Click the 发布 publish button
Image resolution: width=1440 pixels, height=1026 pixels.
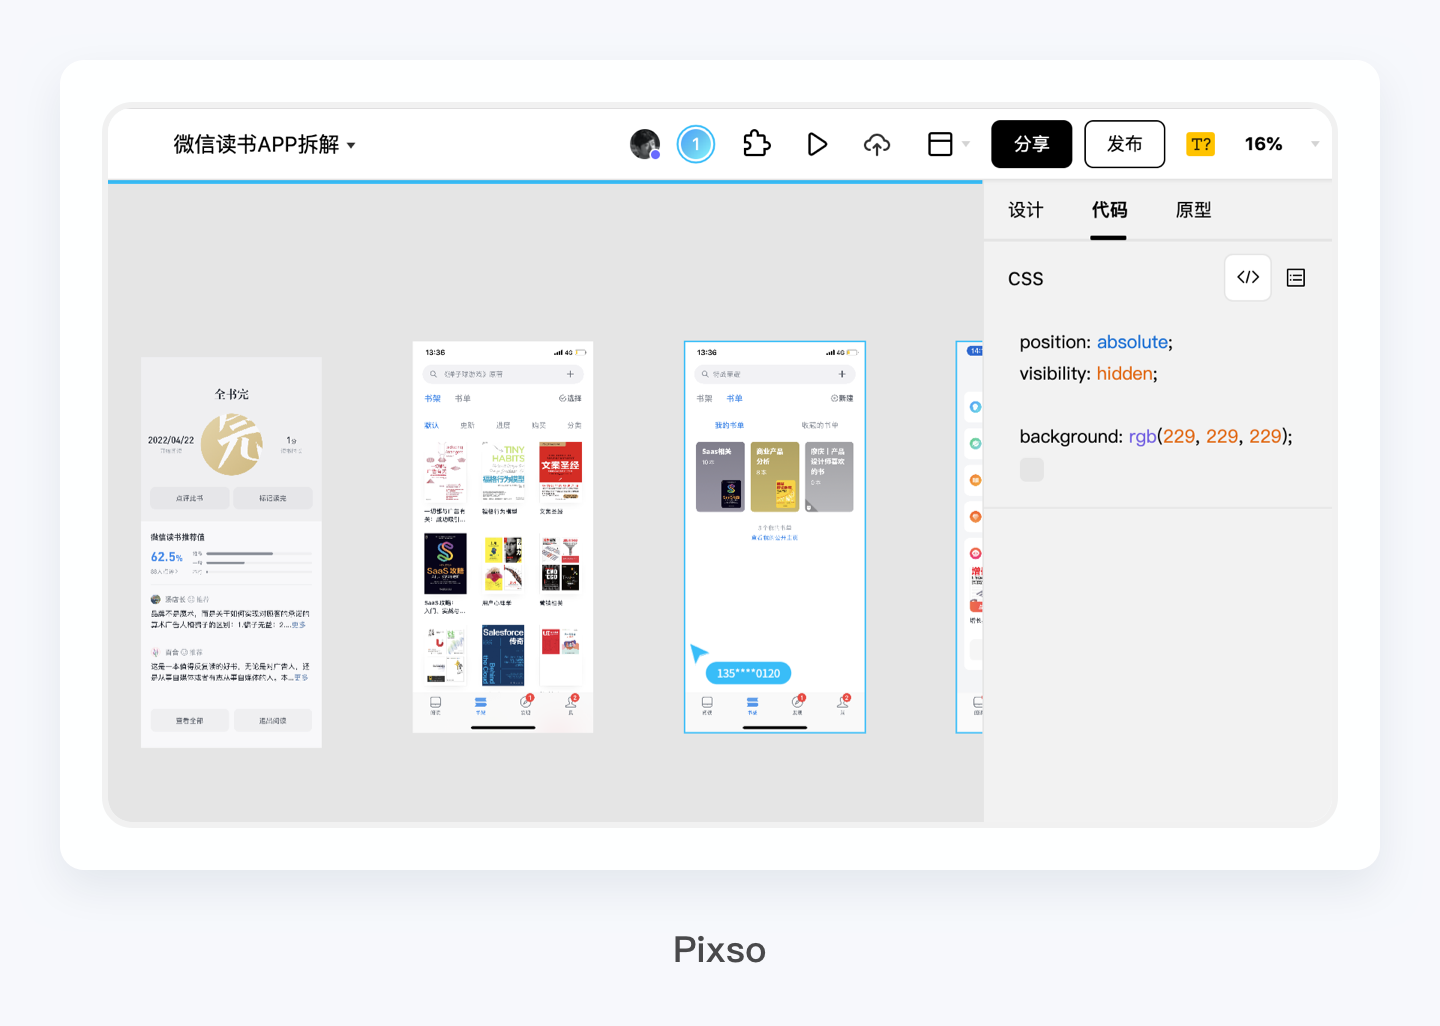pos(1125,144)
